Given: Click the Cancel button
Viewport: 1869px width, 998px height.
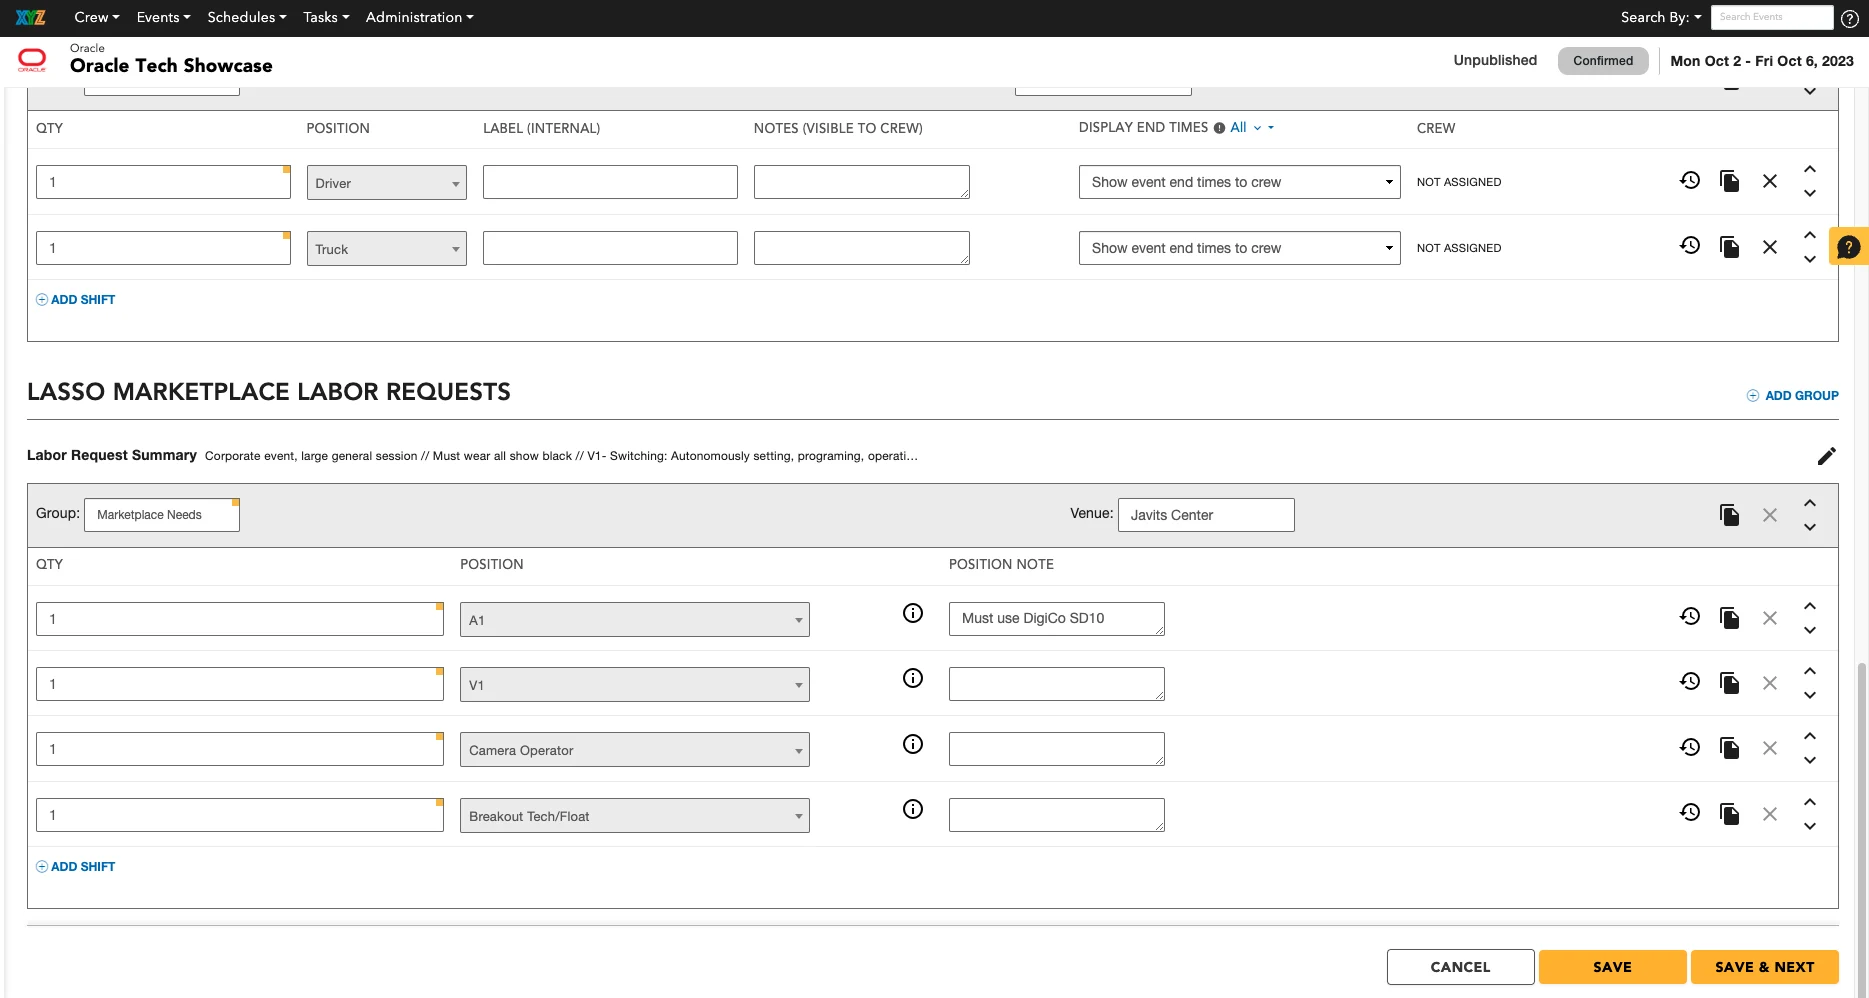Looking at the screenshot, I should pyautogui.click(x=1460, y=967).
